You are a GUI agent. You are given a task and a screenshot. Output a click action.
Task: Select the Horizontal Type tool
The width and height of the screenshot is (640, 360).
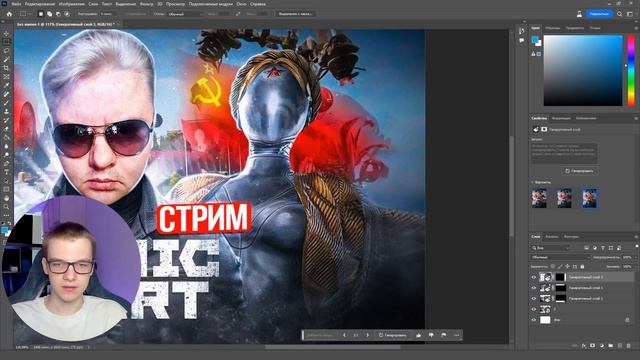tap(6, 172)
